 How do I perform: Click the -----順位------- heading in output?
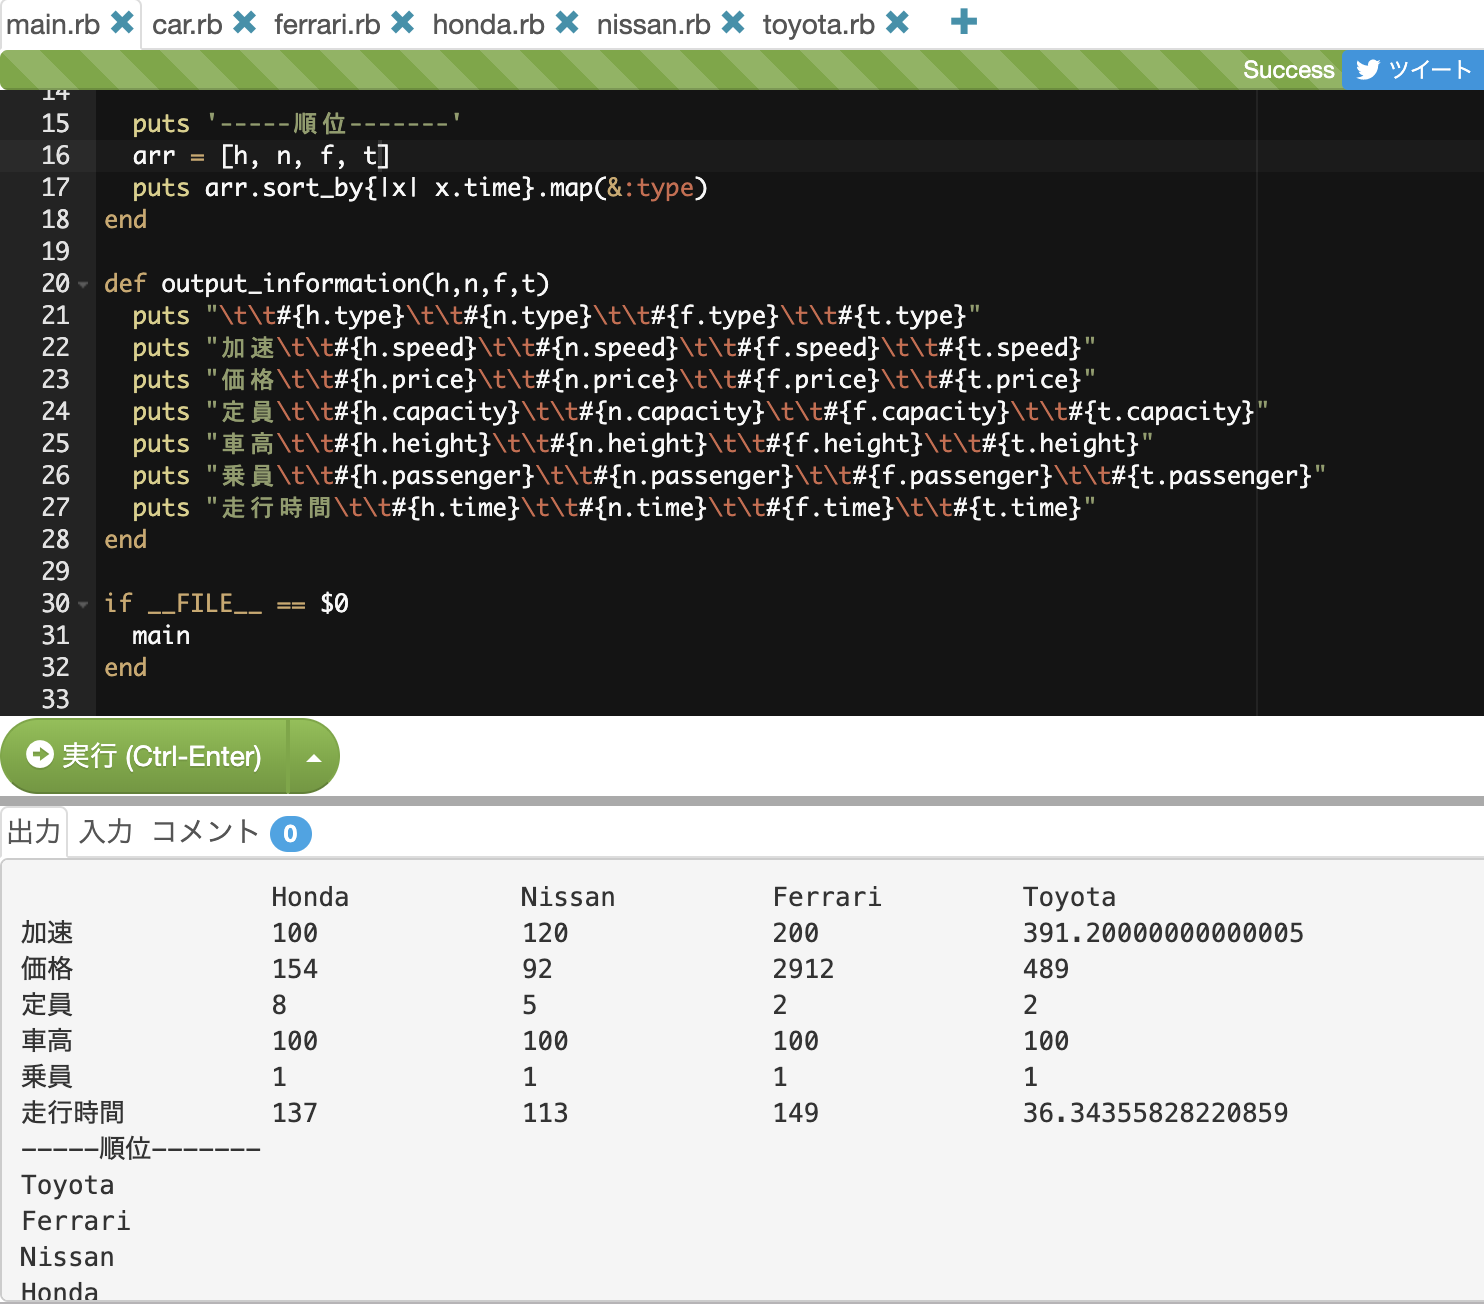[x=141, y=1149]
